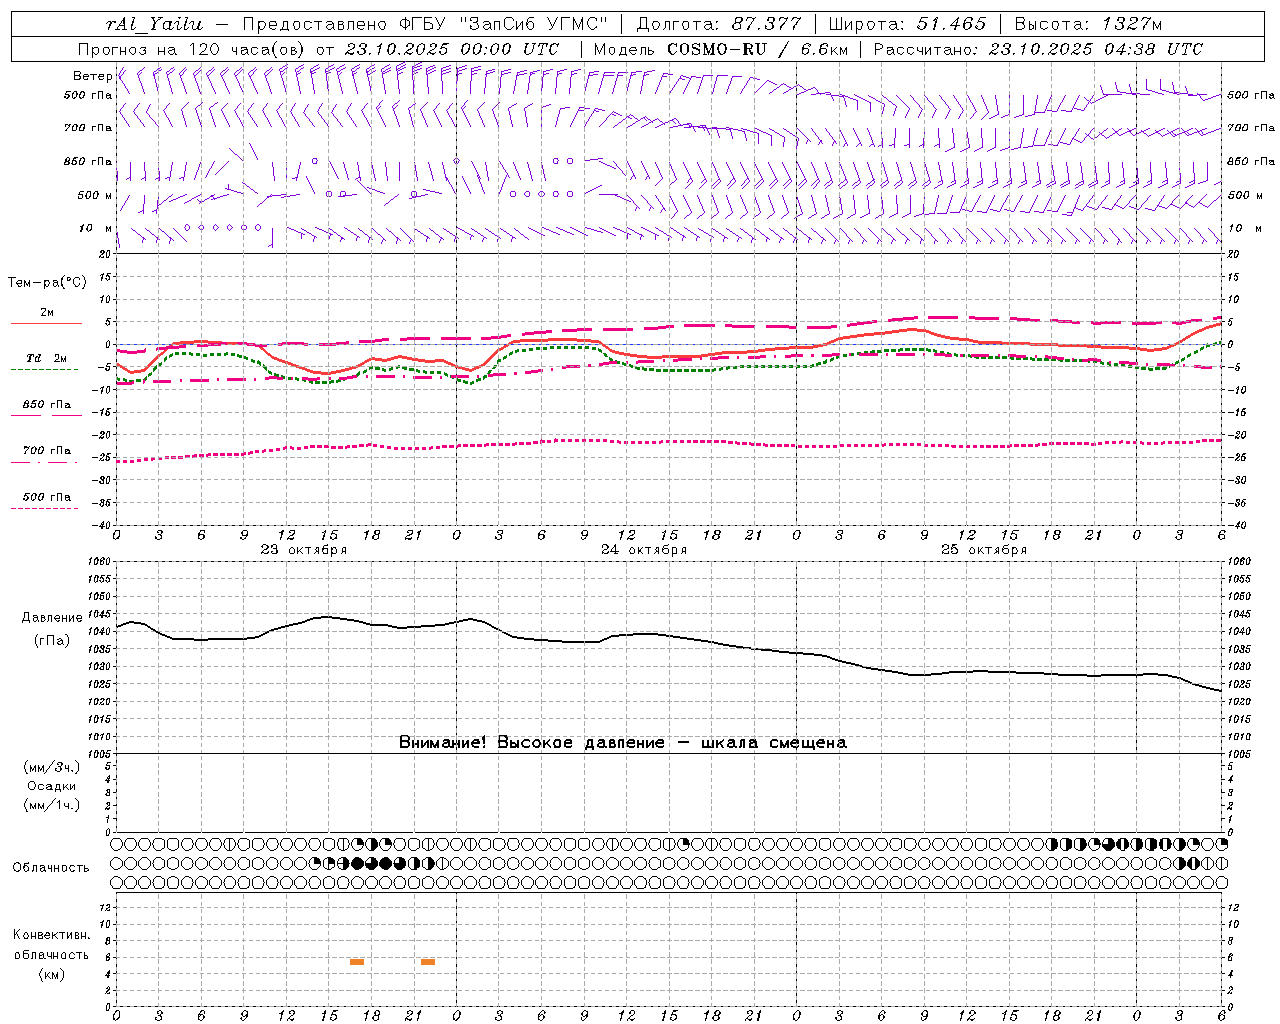The height and width of the screenshot is (1024, 1280).
Task: Click the 500 м wind level label at left
Action: [x=95, y=195]
